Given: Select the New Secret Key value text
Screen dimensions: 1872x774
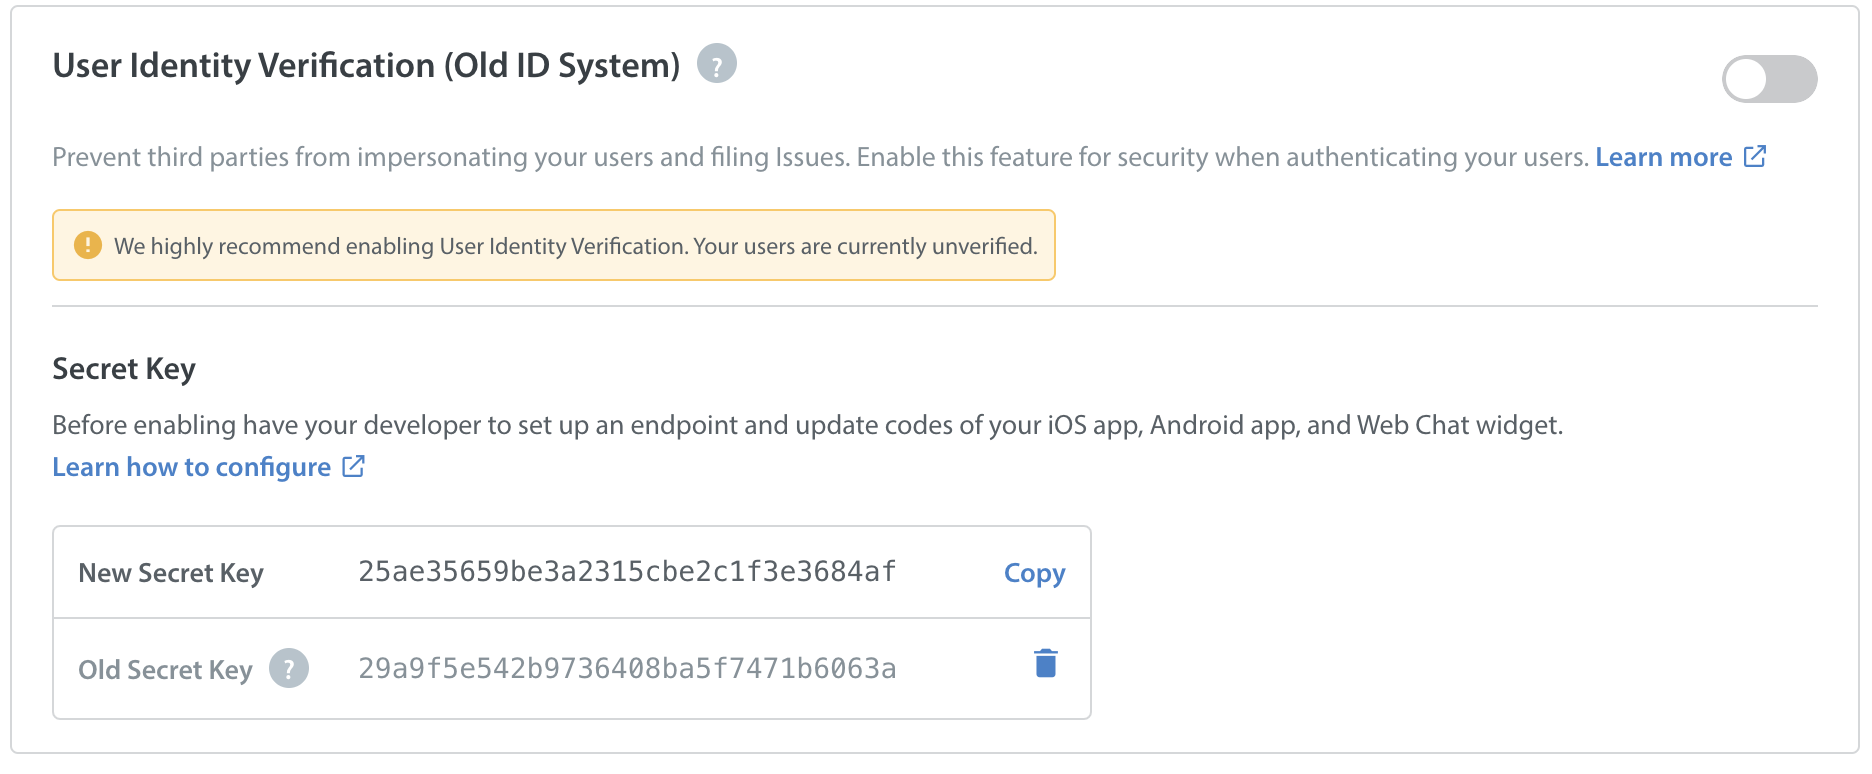Looking at the screenshot, I should 627,571.
